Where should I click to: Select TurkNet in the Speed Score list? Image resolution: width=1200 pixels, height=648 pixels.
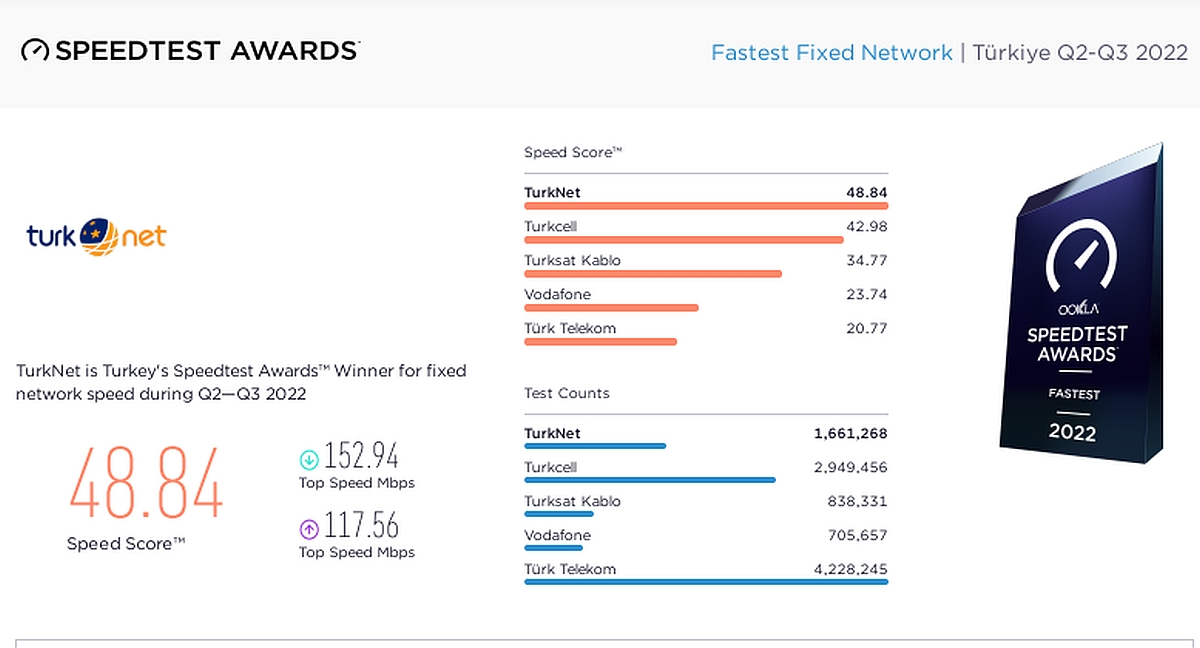pos(552,192)
